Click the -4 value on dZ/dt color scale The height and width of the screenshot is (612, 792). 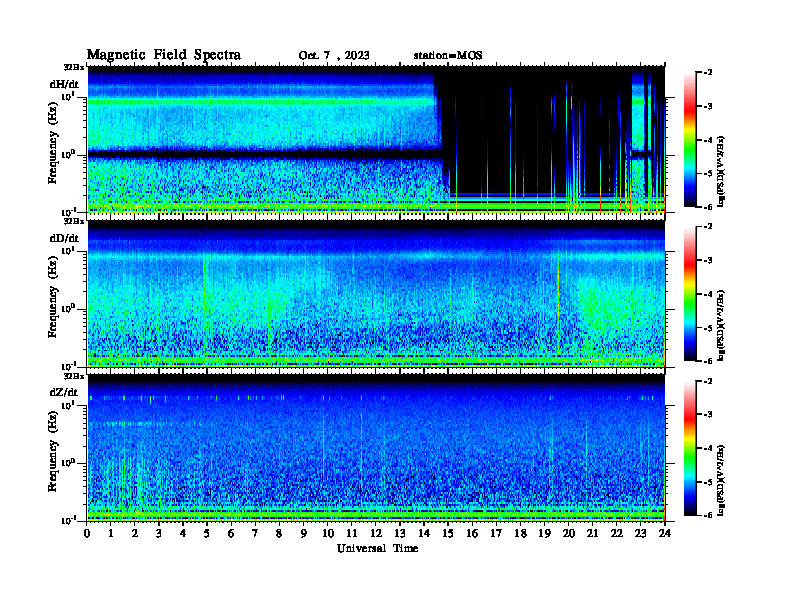(708, 448)
